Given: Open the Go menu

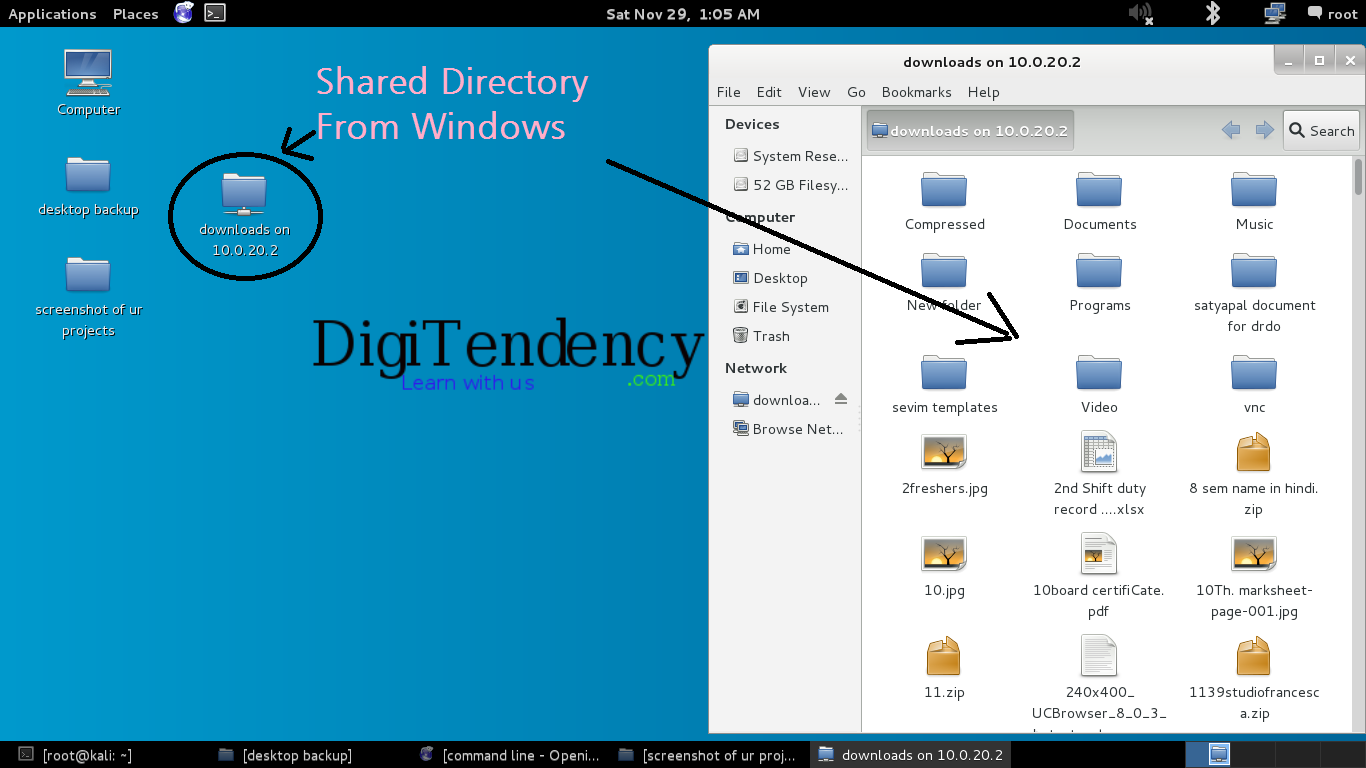Looking at the screenshot, I should coord(856,92).
